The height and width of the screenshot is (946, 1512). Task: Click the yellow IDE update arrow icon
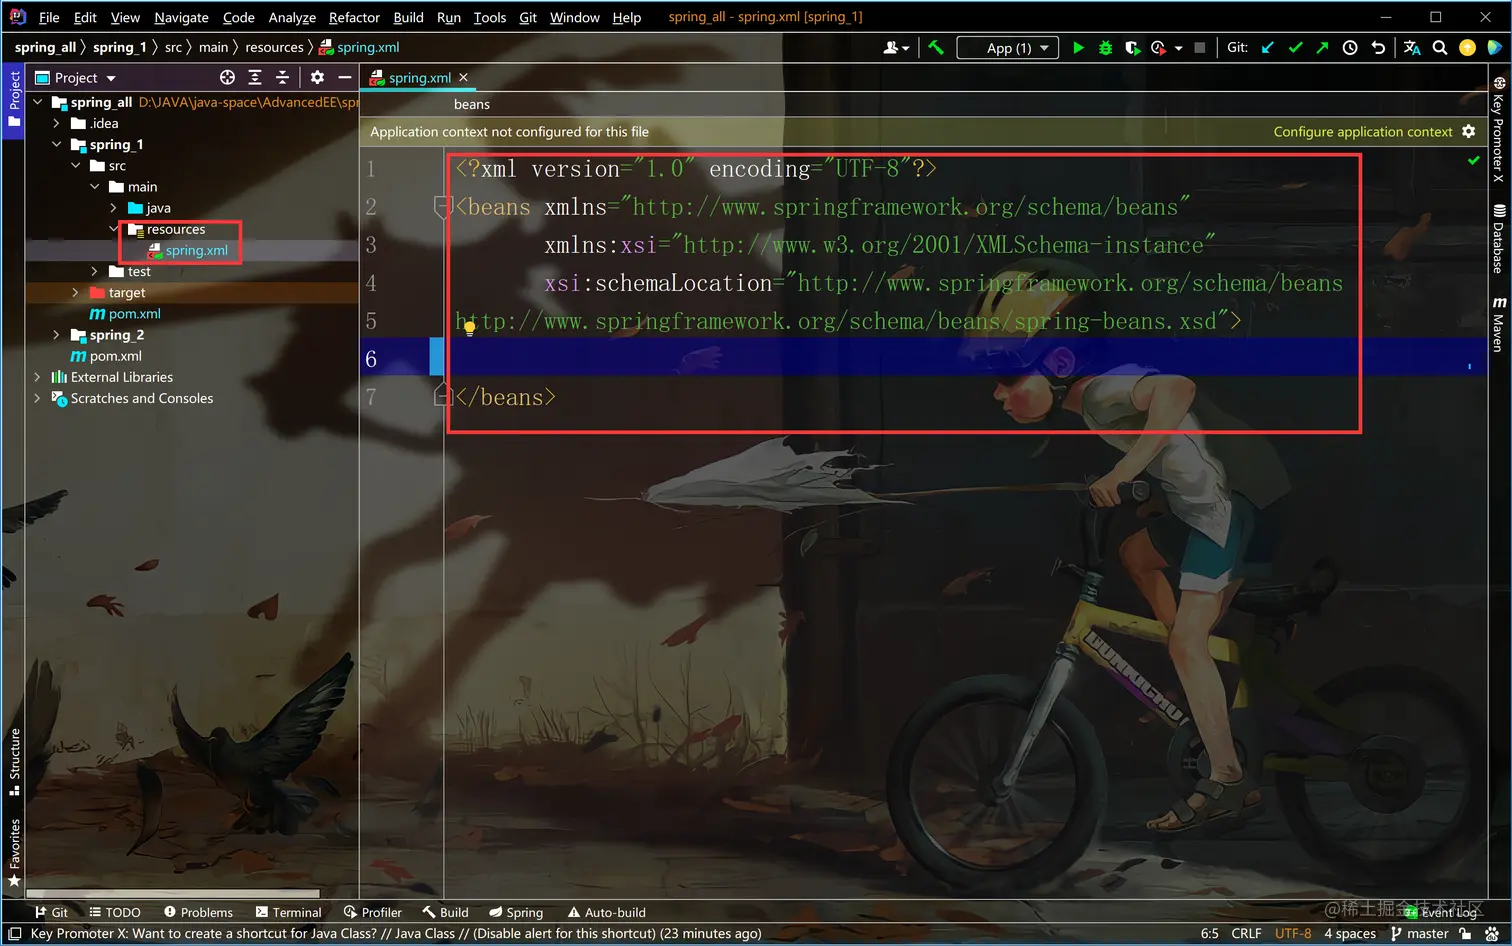(1467, 47)
